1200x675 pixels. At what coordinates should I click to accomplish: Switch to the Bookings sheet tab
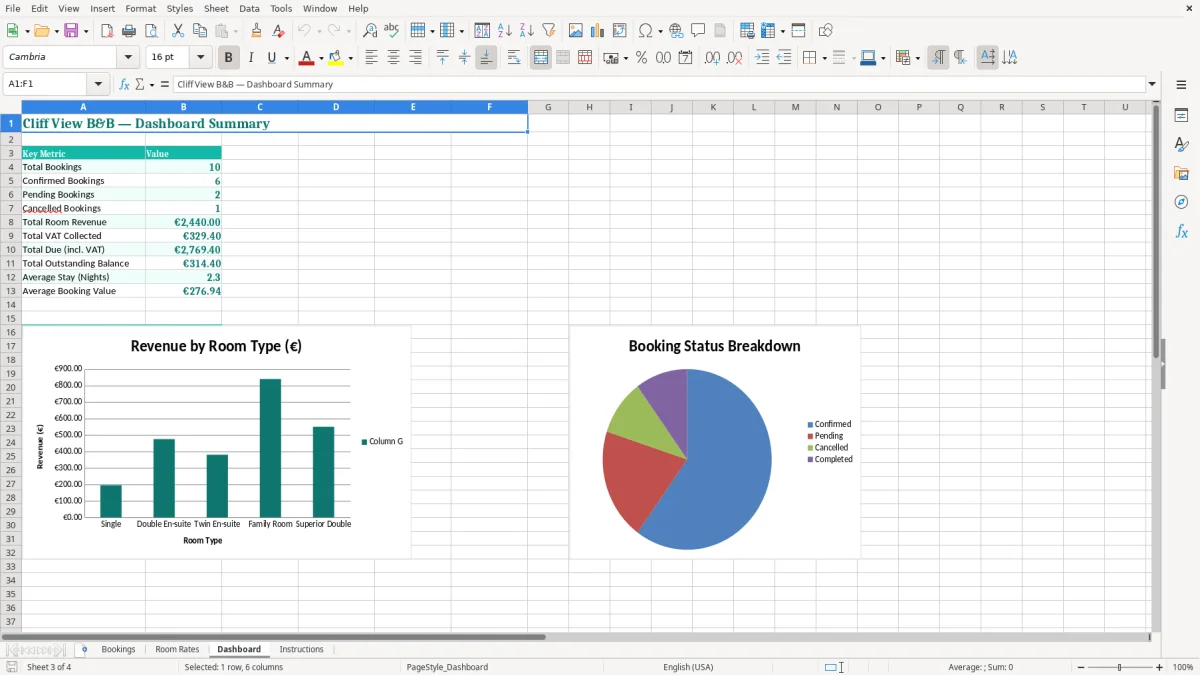118,649
